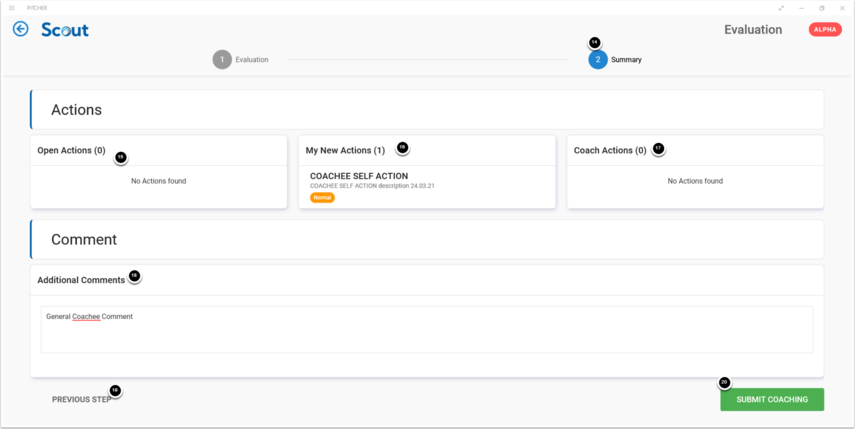Go back with Previous Step button
855x429 pixels.
point(81,399)
